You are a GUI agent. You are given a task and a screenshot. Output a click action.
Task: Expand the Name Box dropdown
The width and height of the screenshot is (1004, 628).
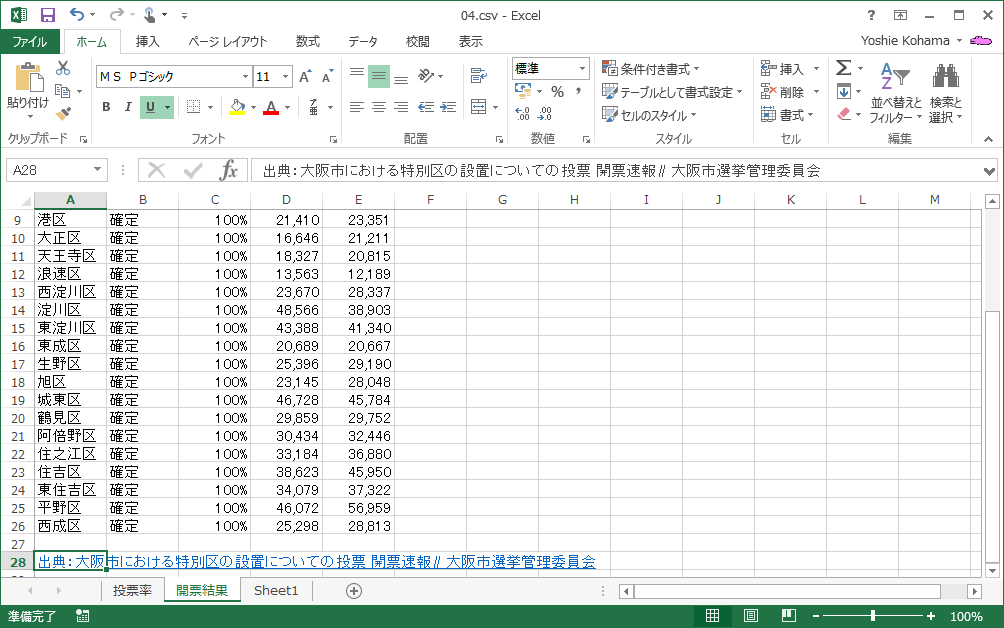(x=97, y=170)
